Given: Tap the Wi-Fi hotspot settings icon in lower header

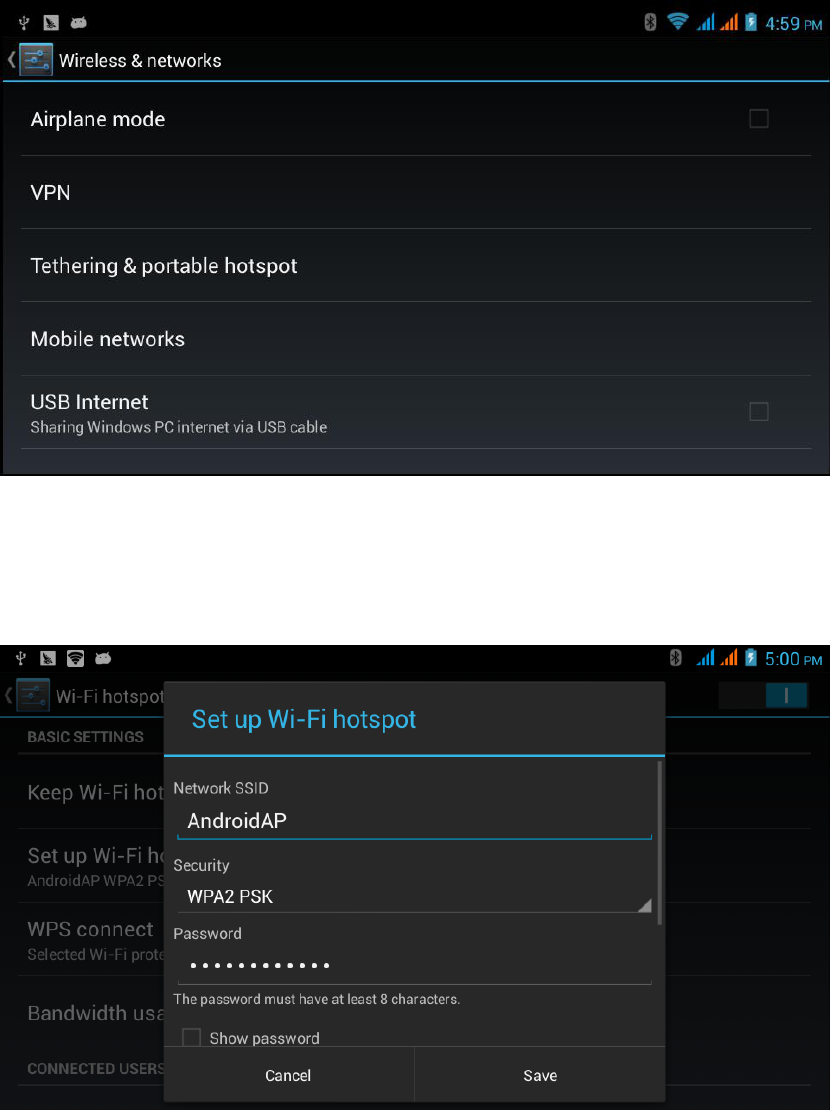Looking at the screenshot, I should pyautogui.click(x=33, y=695).
